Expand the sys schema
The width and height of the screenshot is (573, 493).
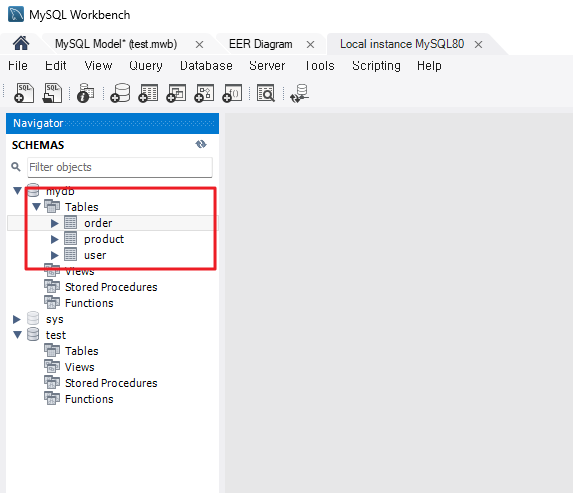point(17,319)
